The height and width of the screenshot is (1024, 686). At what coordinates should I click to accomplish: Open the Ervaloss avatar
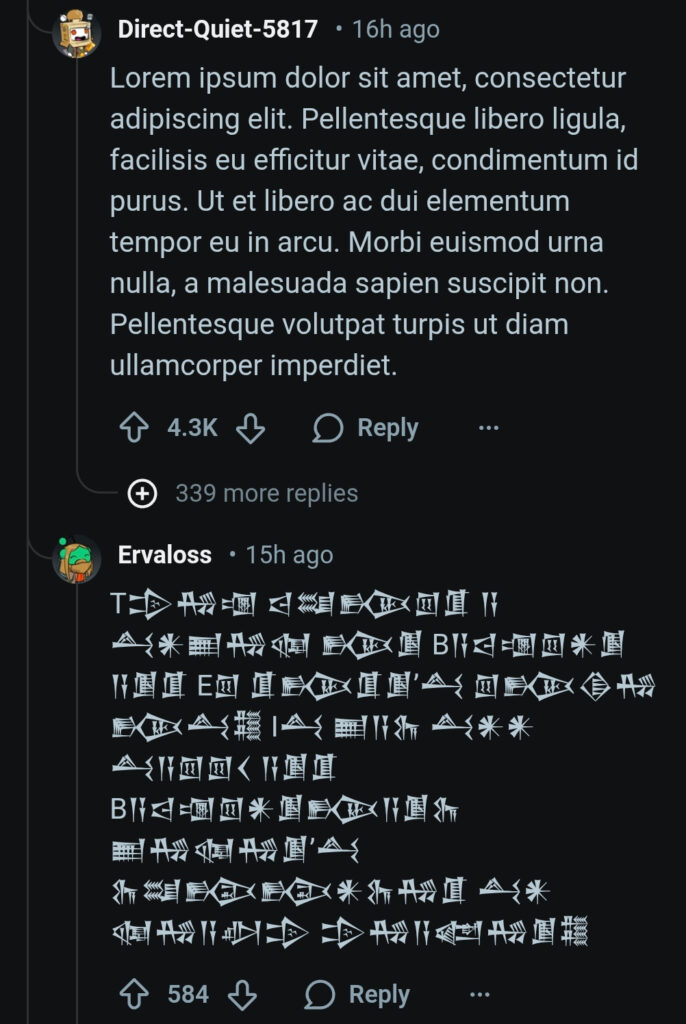(x=77, y=558)
